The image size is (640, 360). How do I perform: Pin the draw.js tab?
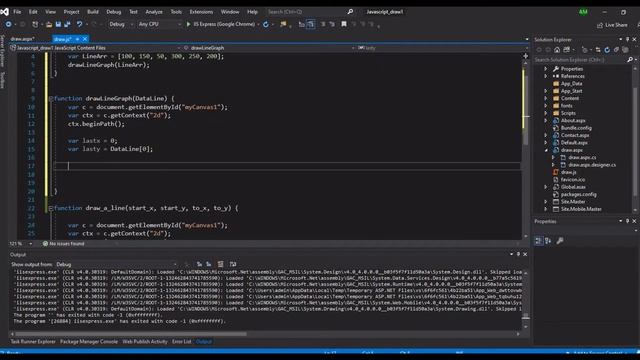77,39
